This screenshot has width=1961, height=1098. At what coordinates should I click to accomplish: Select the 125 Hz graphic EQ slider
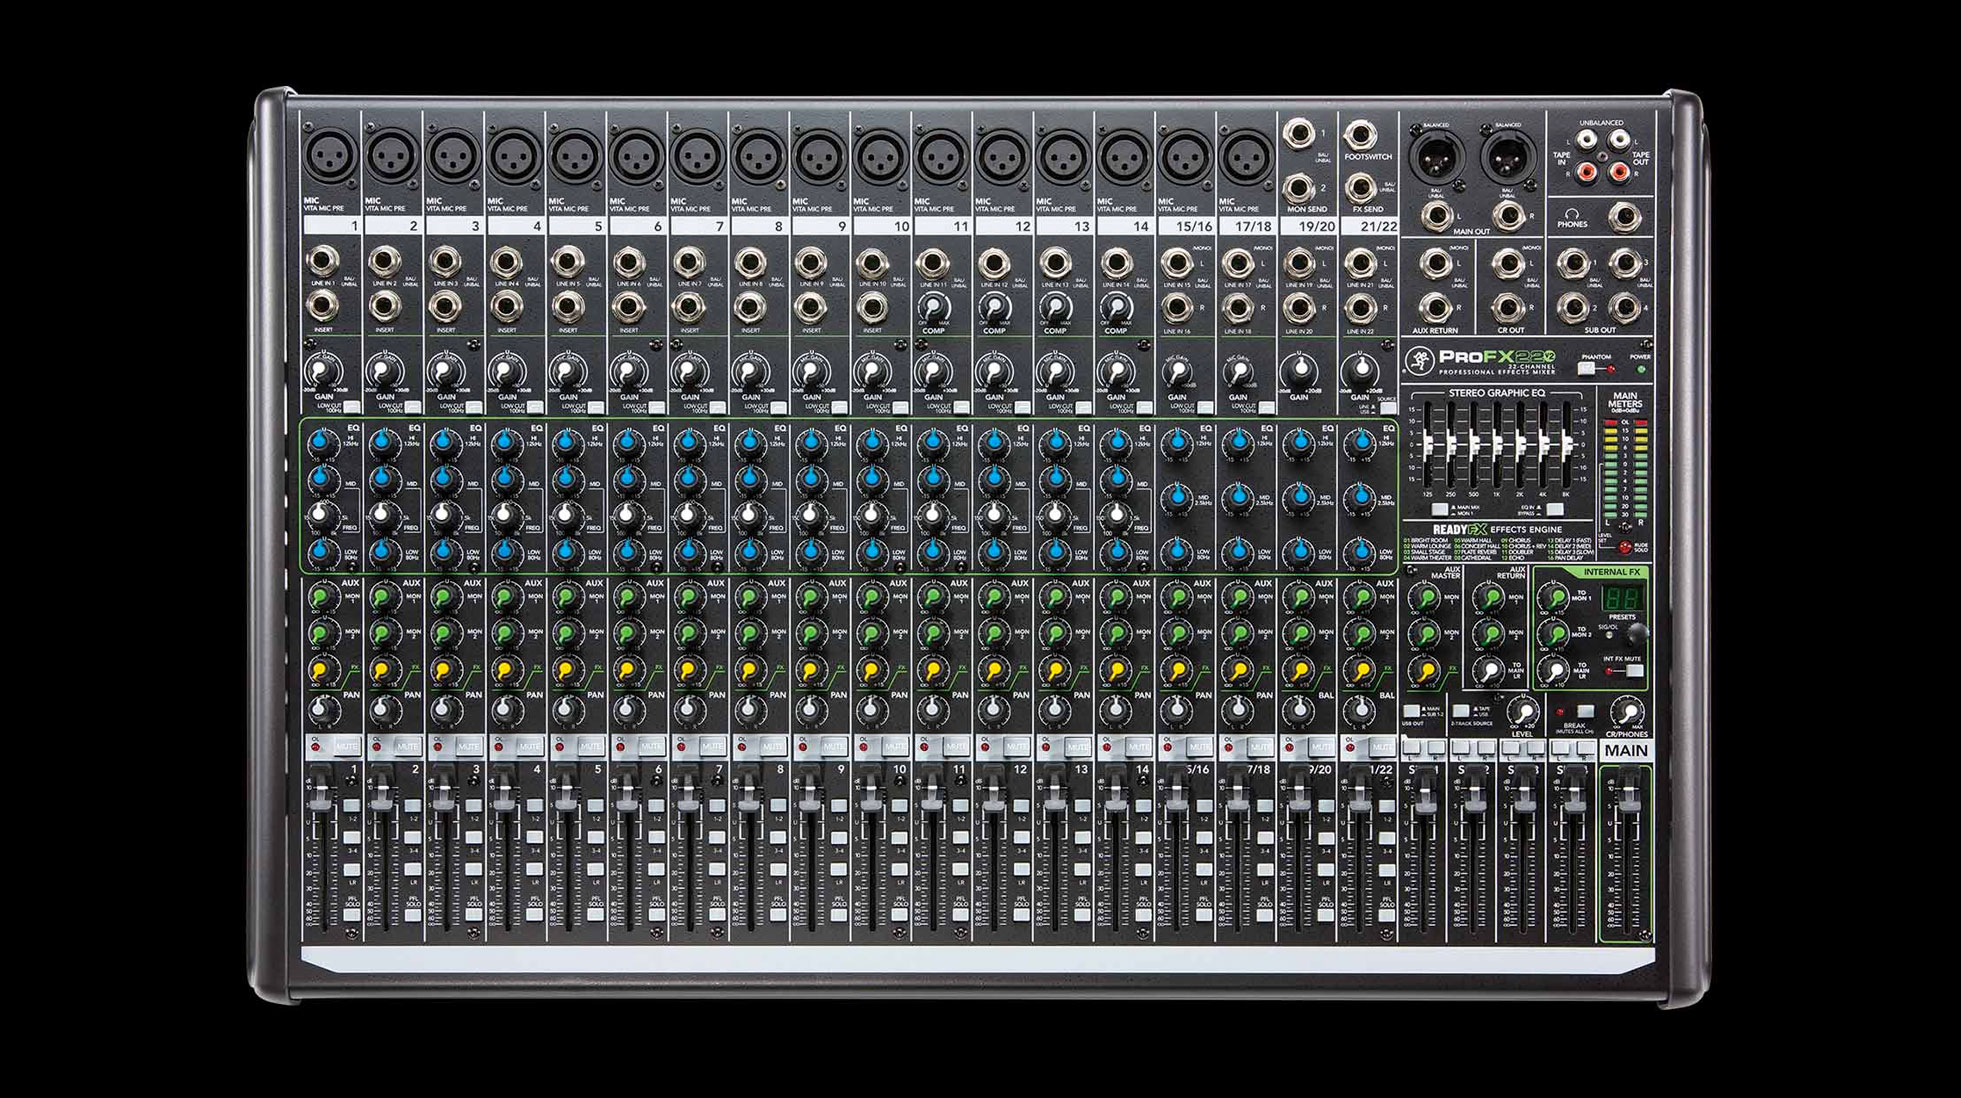[1427, 447]
